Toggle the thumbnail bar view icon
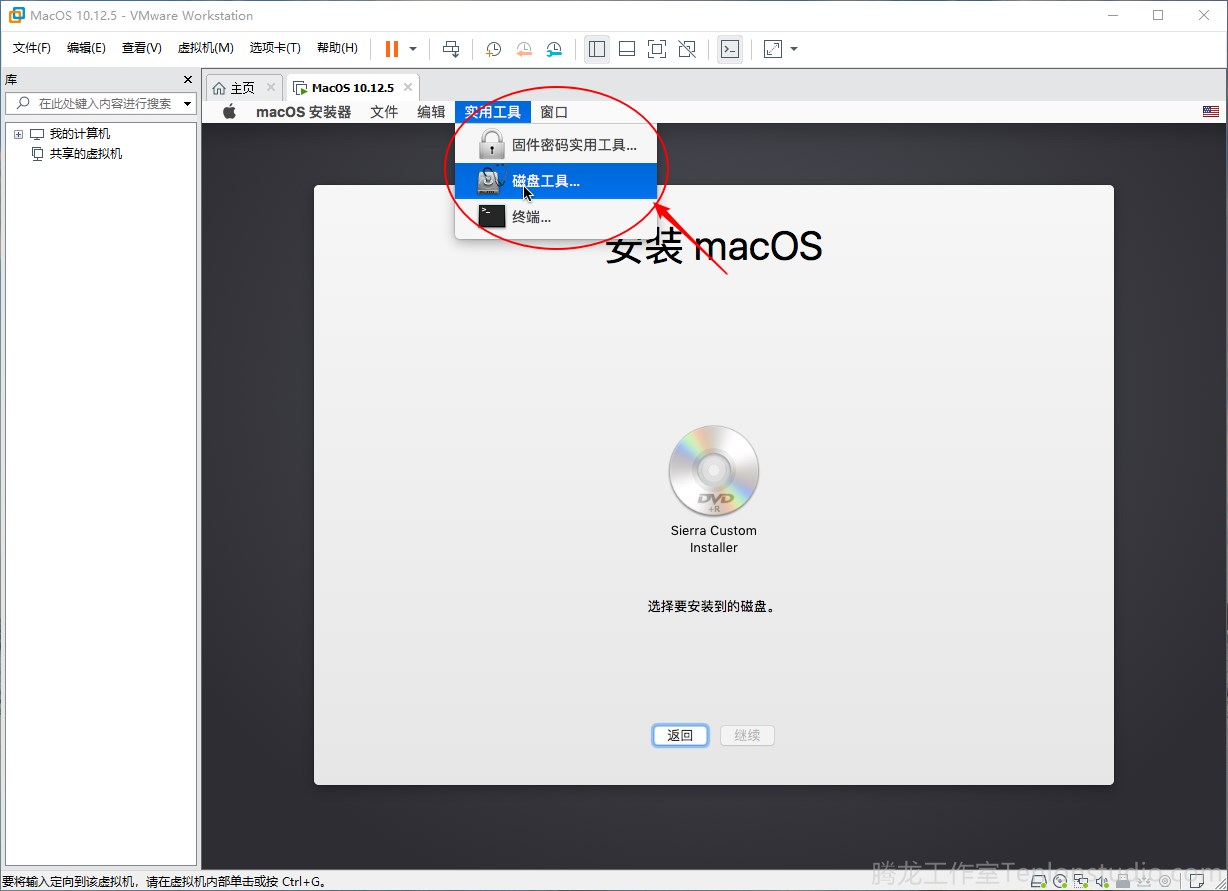The image size is (1228, 891). 627,49
